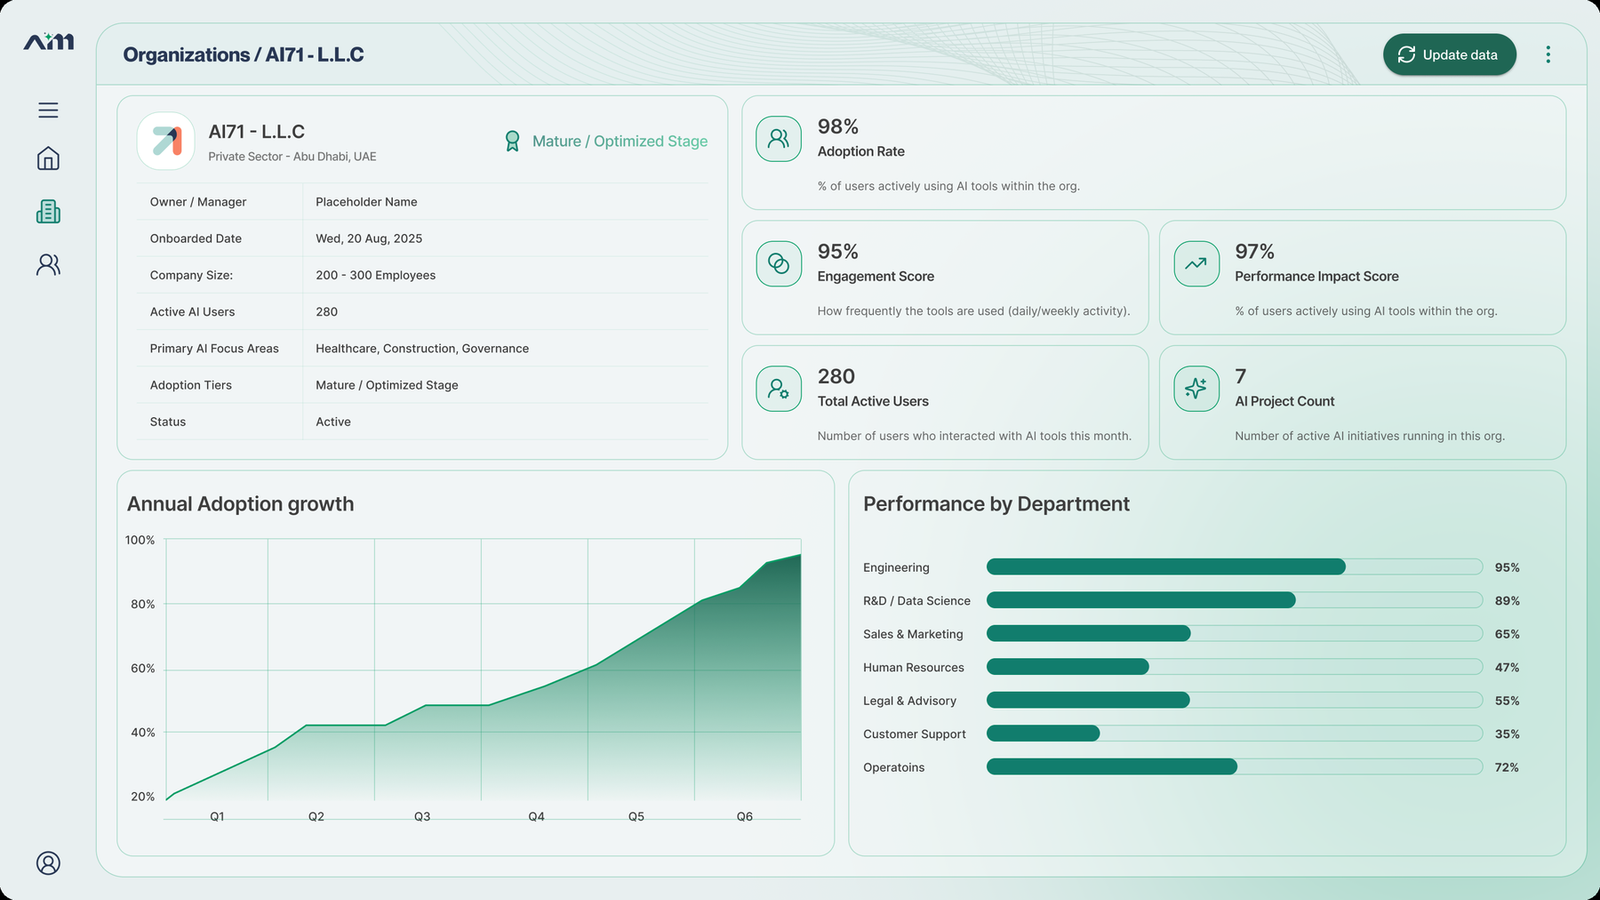This screenshot has width=1600, height=900.
Task: Click the Human Resources progress bar
Action: pyautogui.click(x=1234, y=667)
